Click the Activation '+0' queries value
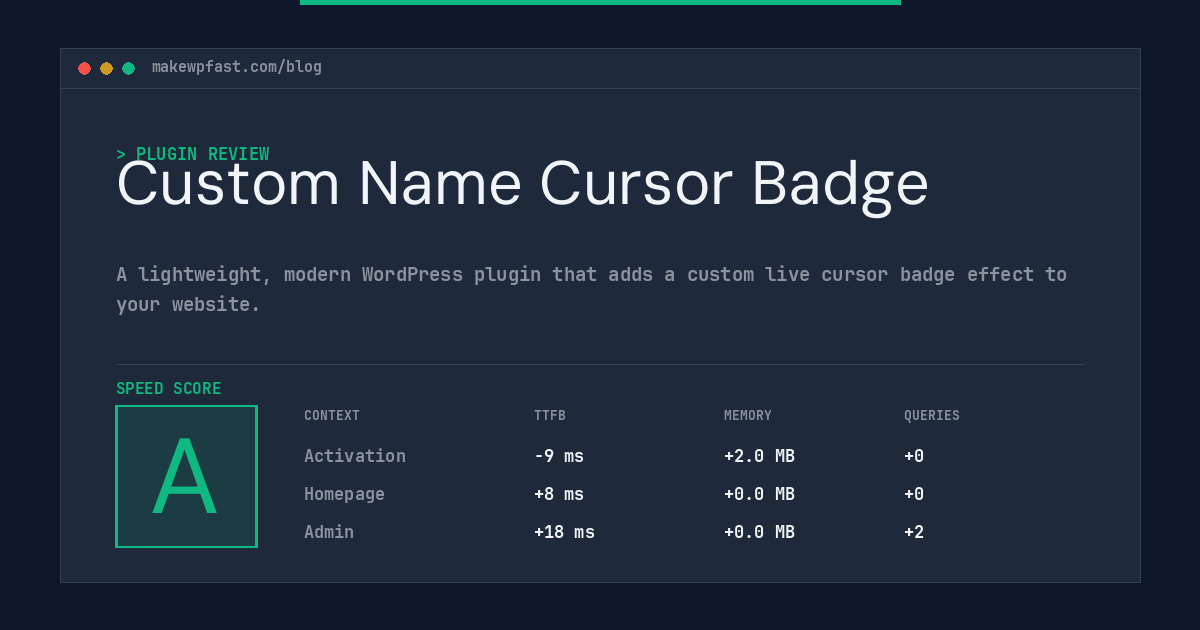 [x=914, y=456]
